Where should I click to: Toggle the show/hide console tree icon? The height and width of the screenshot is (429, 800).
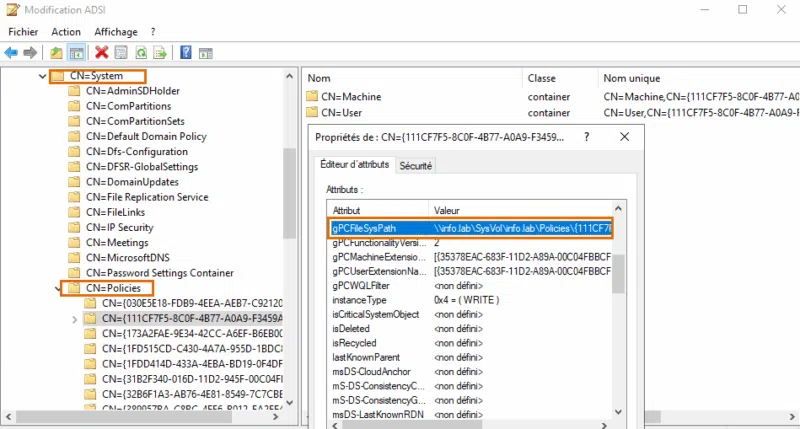[x=76, y=52]
